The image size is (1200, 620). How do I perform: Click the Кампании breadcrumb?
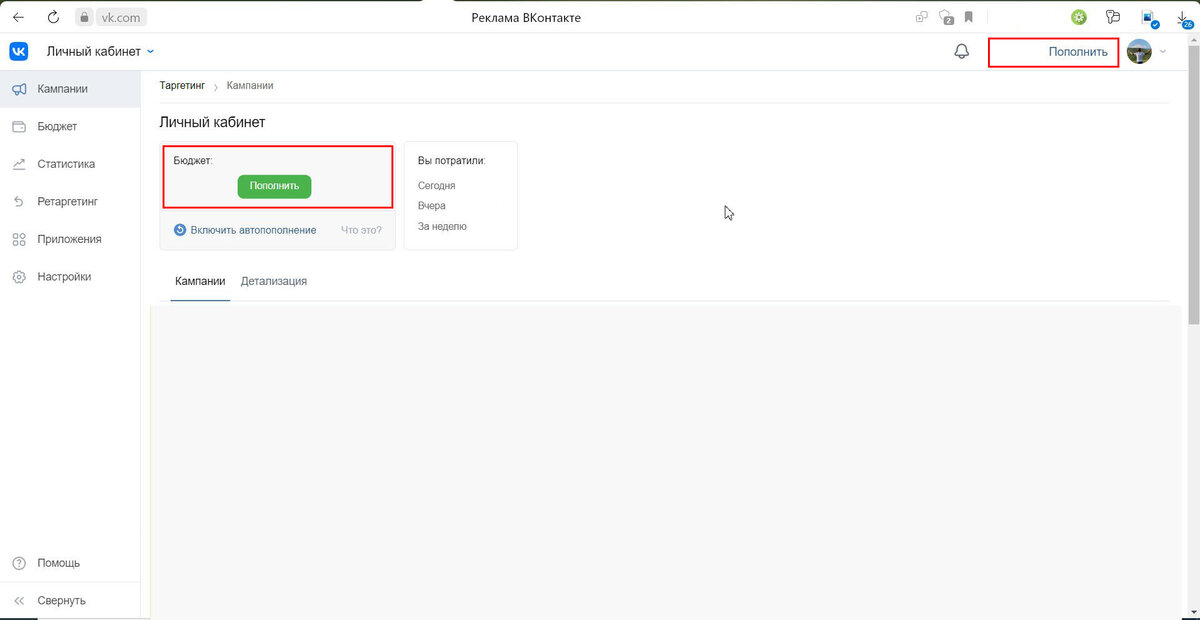point(250,86)
